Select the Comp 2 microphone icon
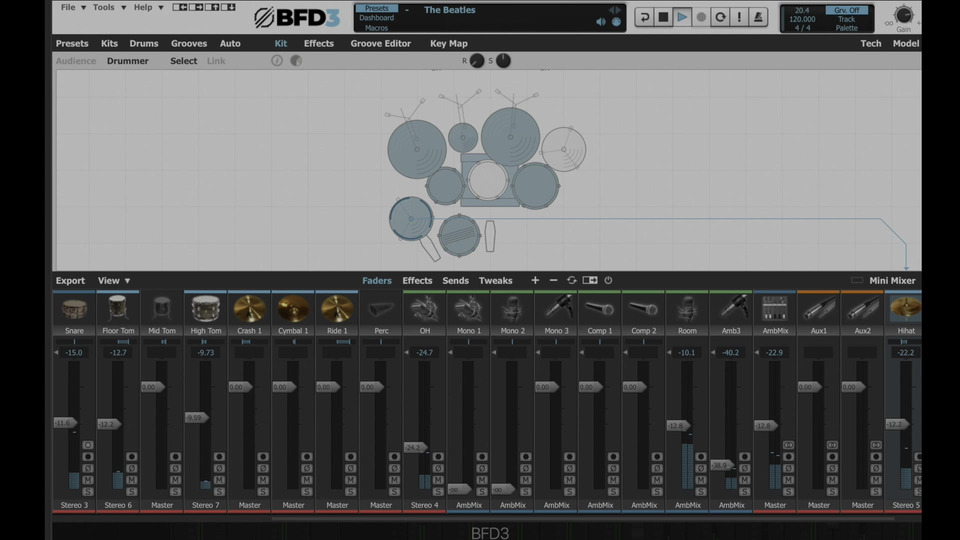The width and height of the screenshot is (960, 540). pos(643,309)
